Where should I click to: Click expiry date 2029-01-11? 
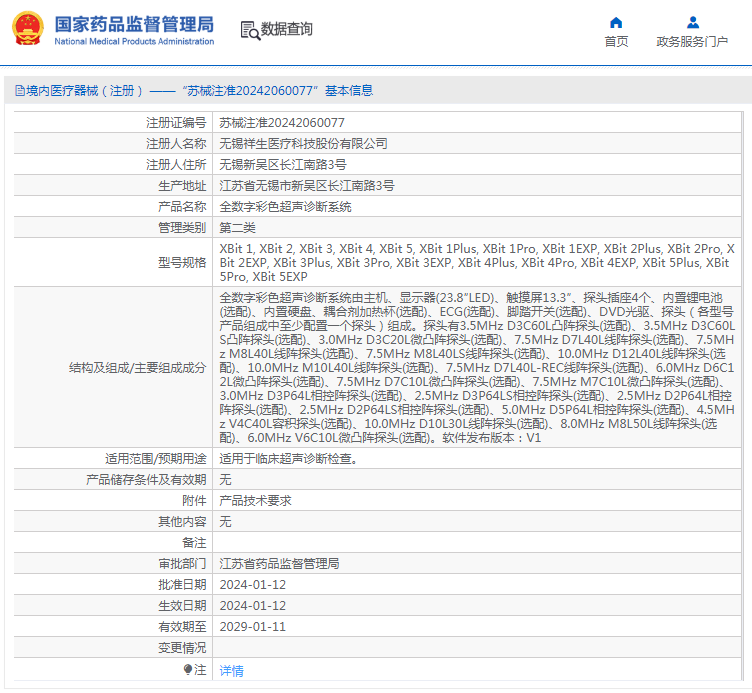(x=252, y=626)
